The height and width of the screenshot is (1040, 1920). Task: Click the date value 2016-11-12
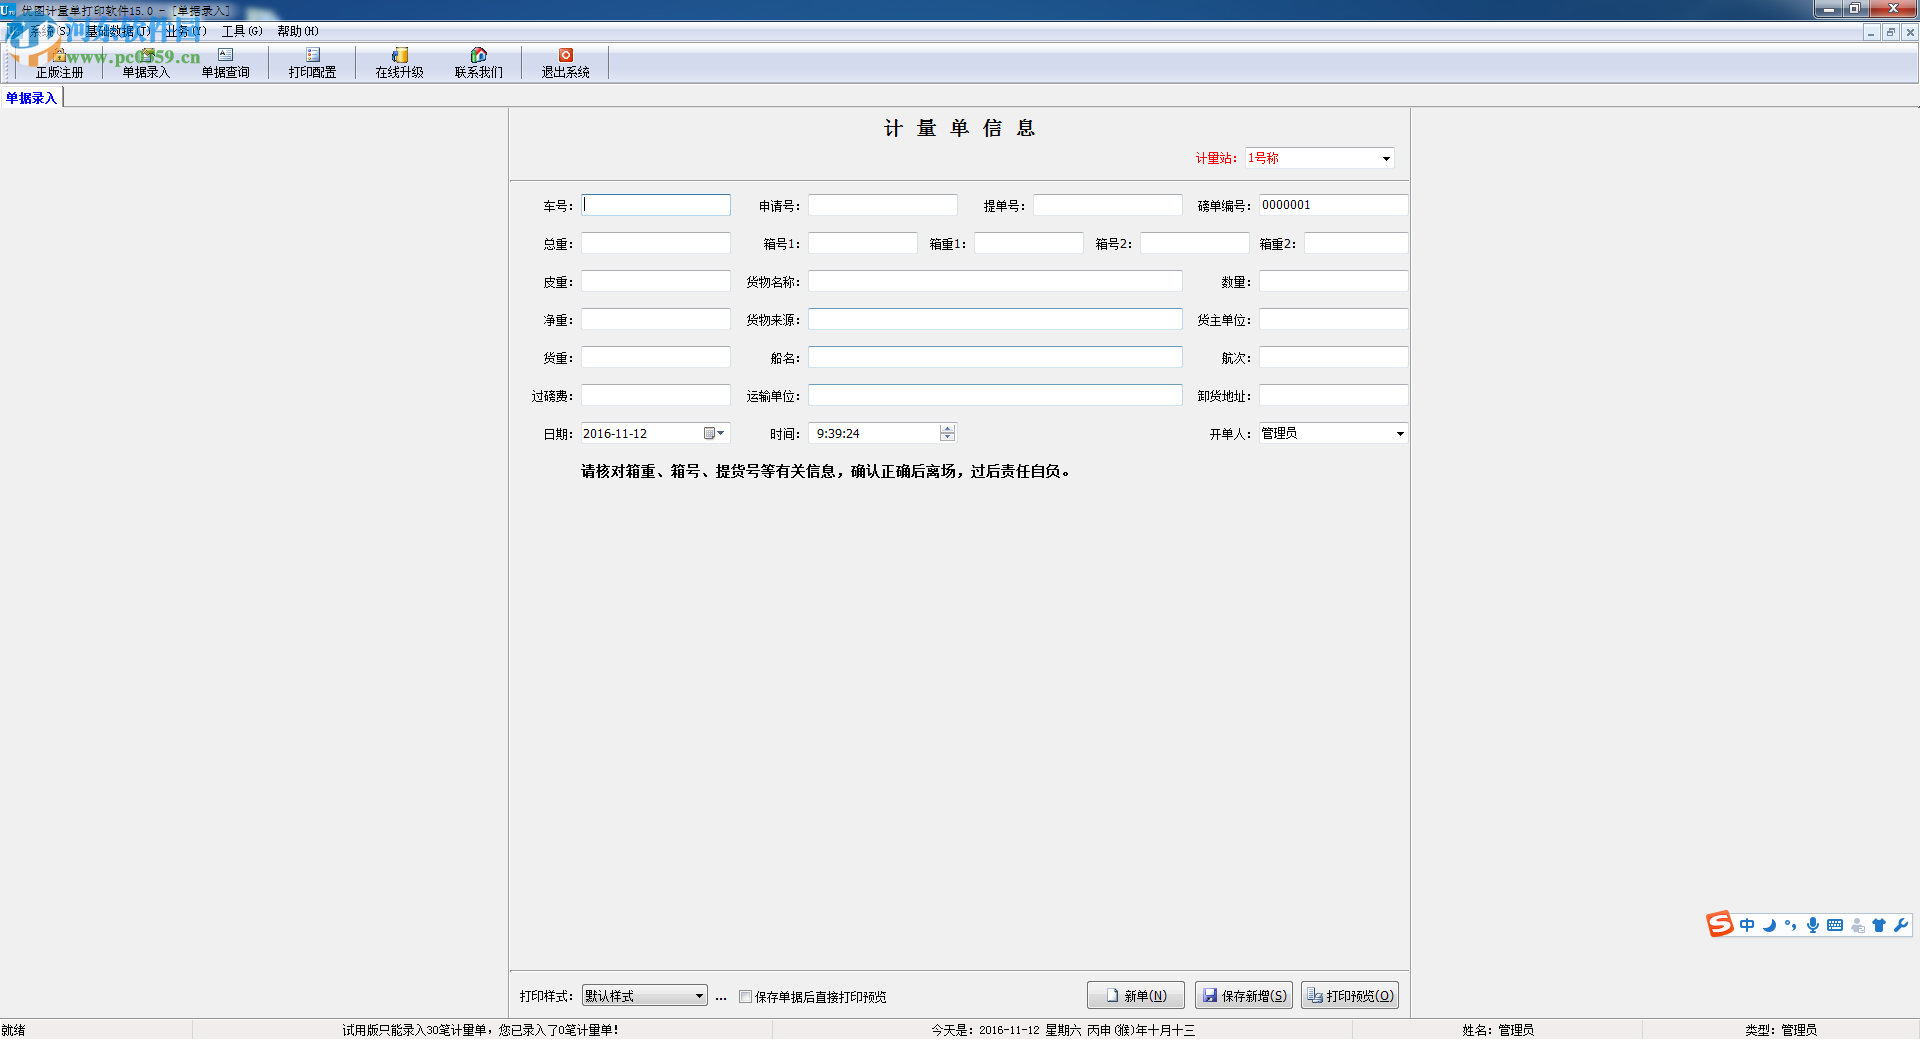pyautogui.click(x=615, y=434)
